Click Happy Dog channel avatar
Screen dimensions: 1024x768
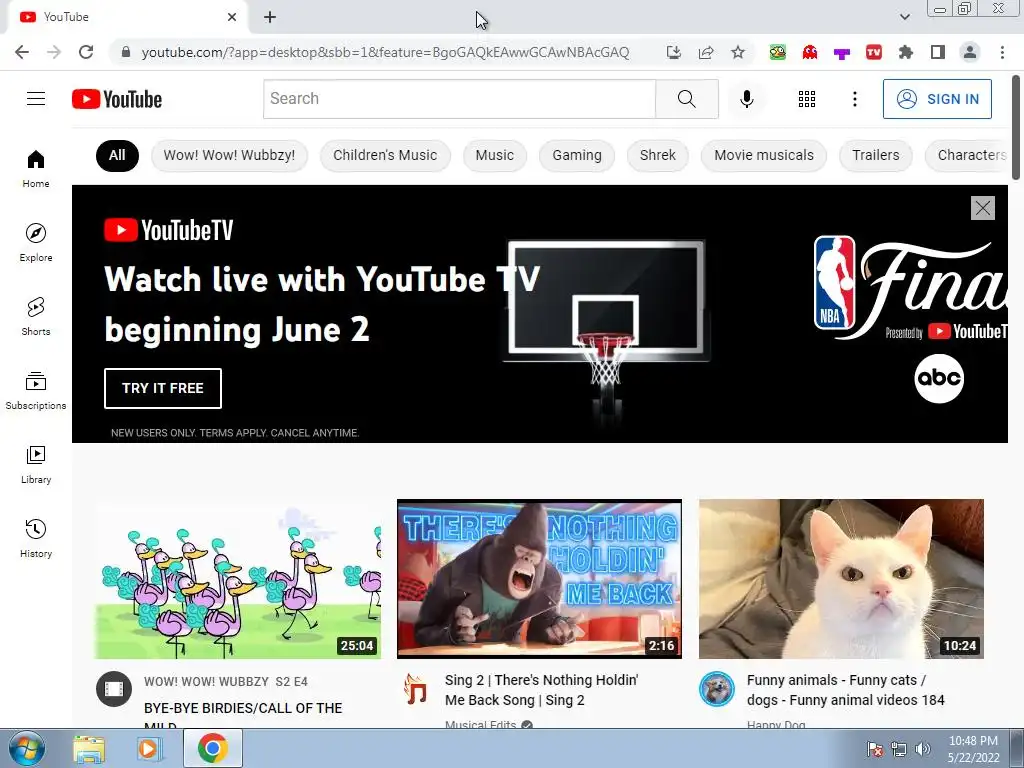click(x=716, y=689)
